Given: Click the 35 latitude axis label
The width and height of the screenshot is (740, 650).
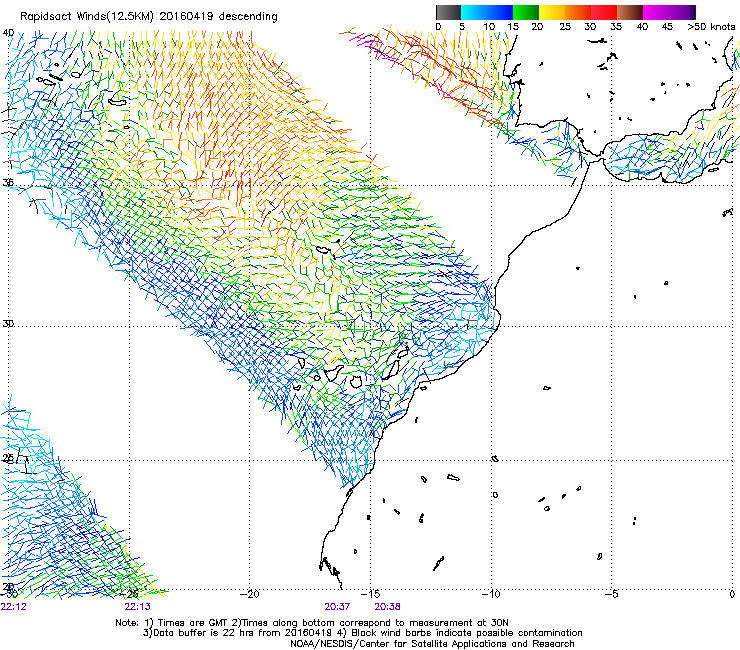Looking at the screenshot, I should click(8, 182).
